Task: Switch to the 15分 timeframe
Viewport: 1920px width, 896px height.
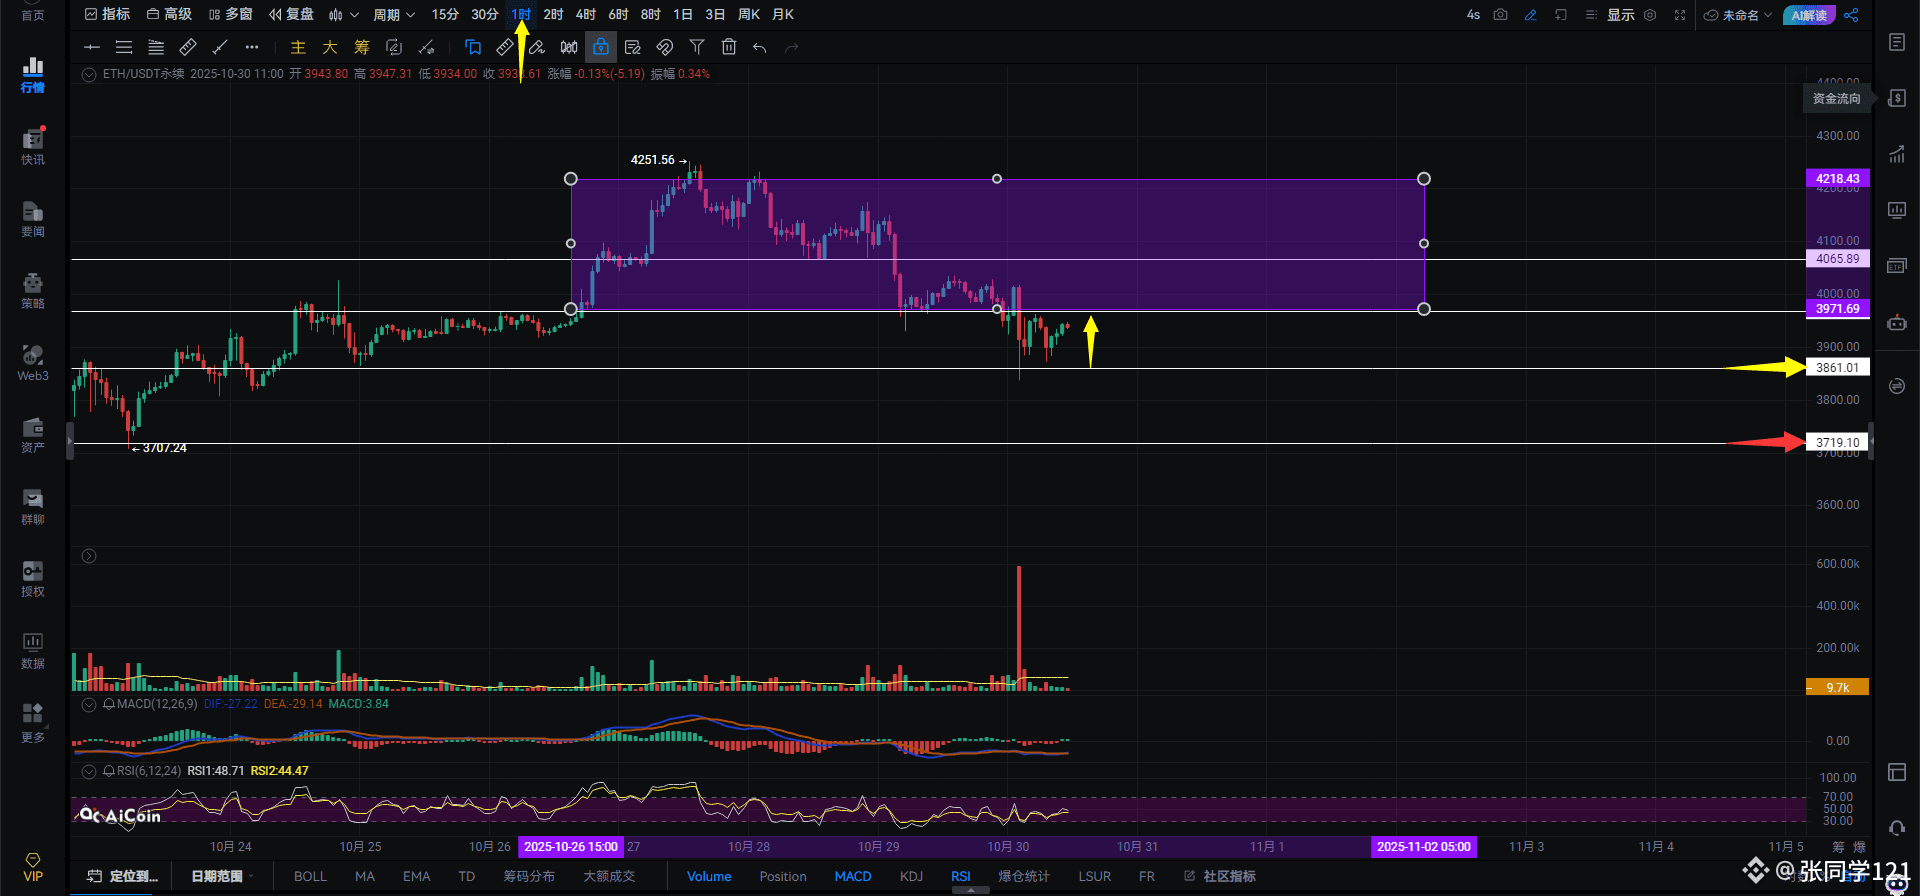Action: click(x=445, y=15)
